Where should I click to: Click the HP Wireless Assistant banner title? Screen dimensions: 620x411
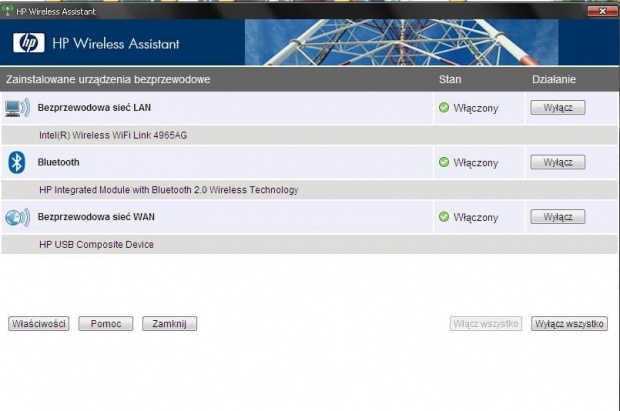[x=116, y=44]
